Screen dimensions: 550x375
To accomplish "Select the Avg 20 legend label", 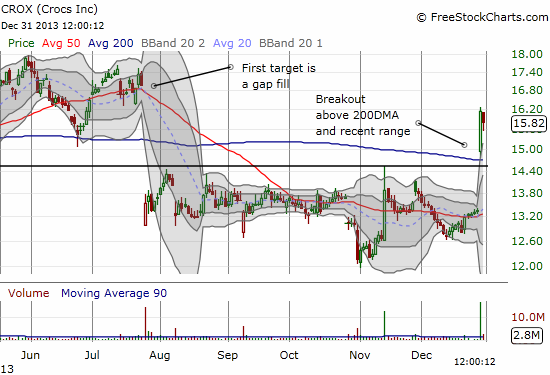I will [232, 43].
